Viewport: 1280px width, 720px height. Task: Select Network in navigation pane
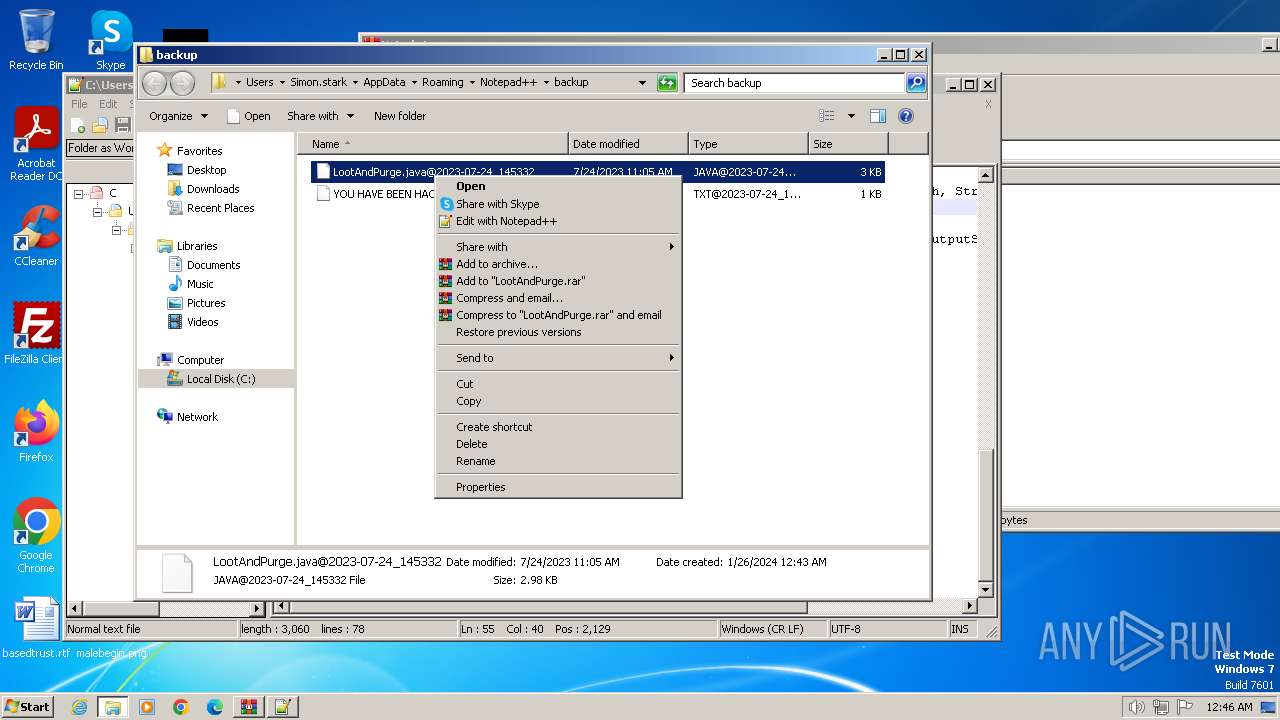(197, 417)
